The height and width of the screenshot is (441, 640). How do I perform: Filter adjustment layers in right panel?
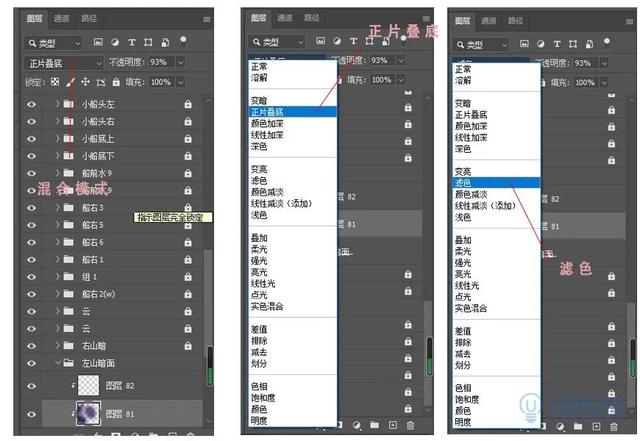pyautogui.click(x=541, y=44)
